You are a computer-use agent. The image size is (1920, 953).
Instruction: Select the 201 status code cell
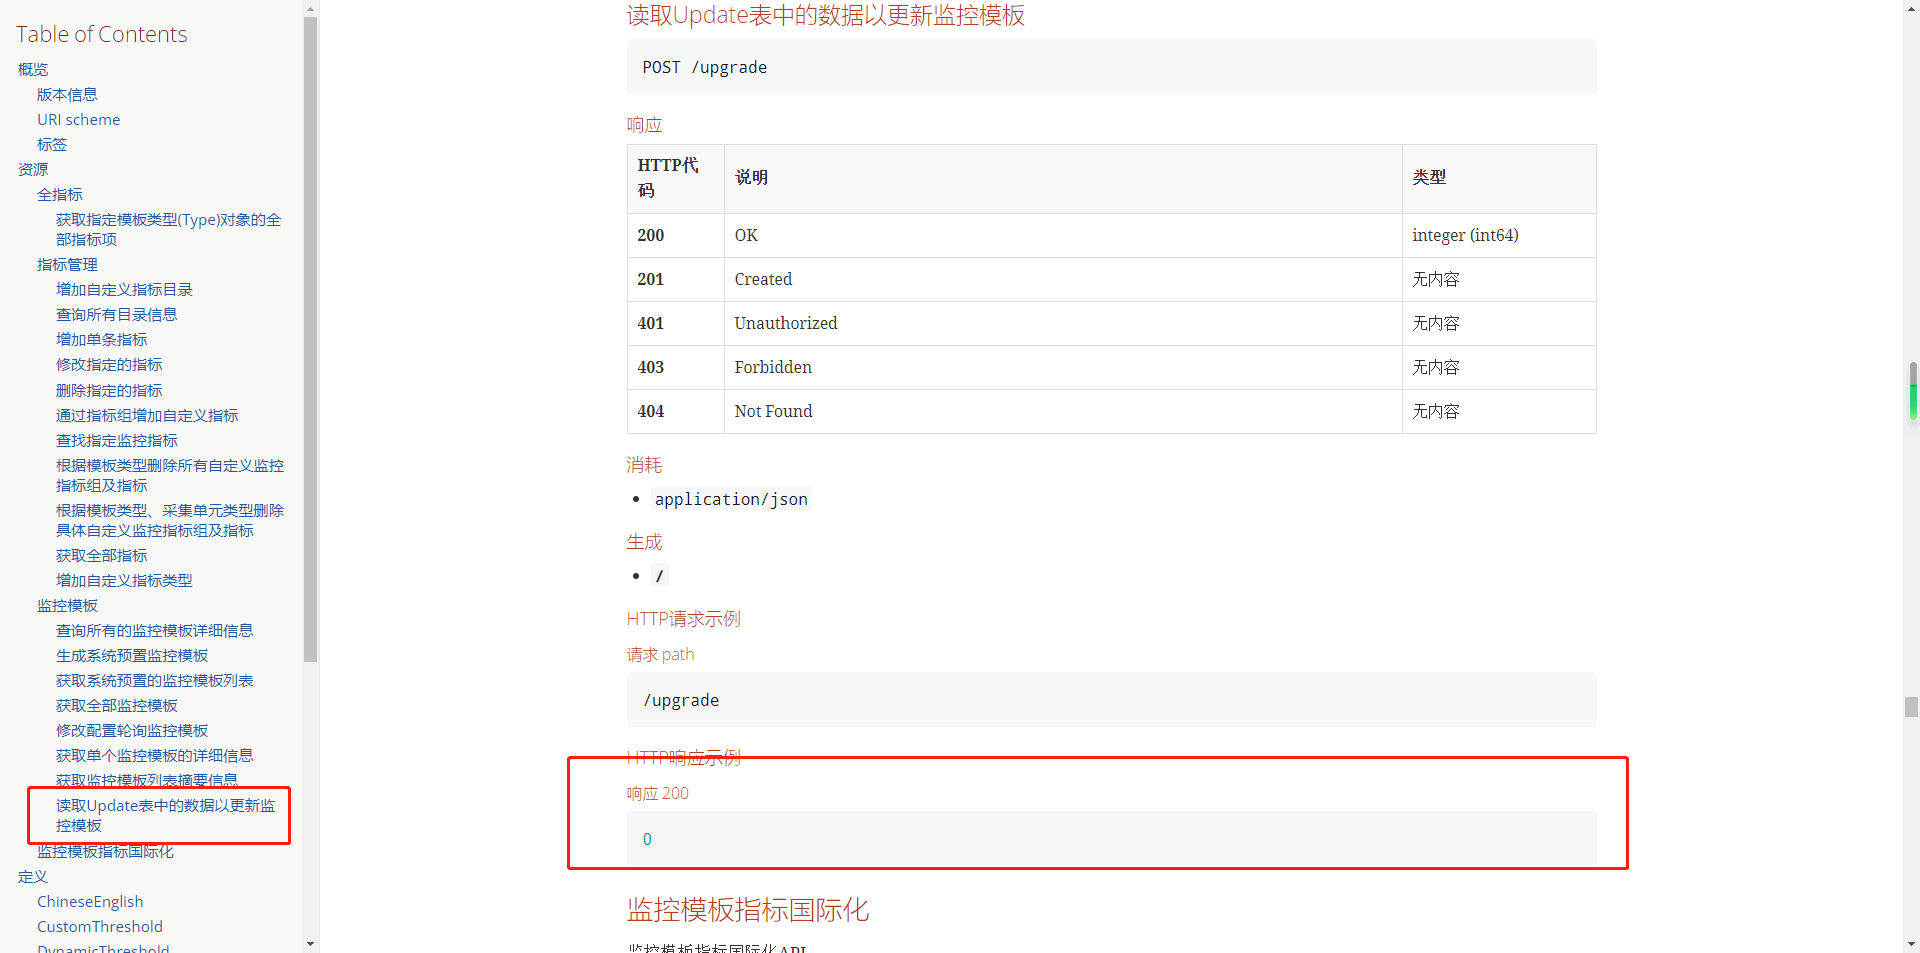click(x=675, y=279)
